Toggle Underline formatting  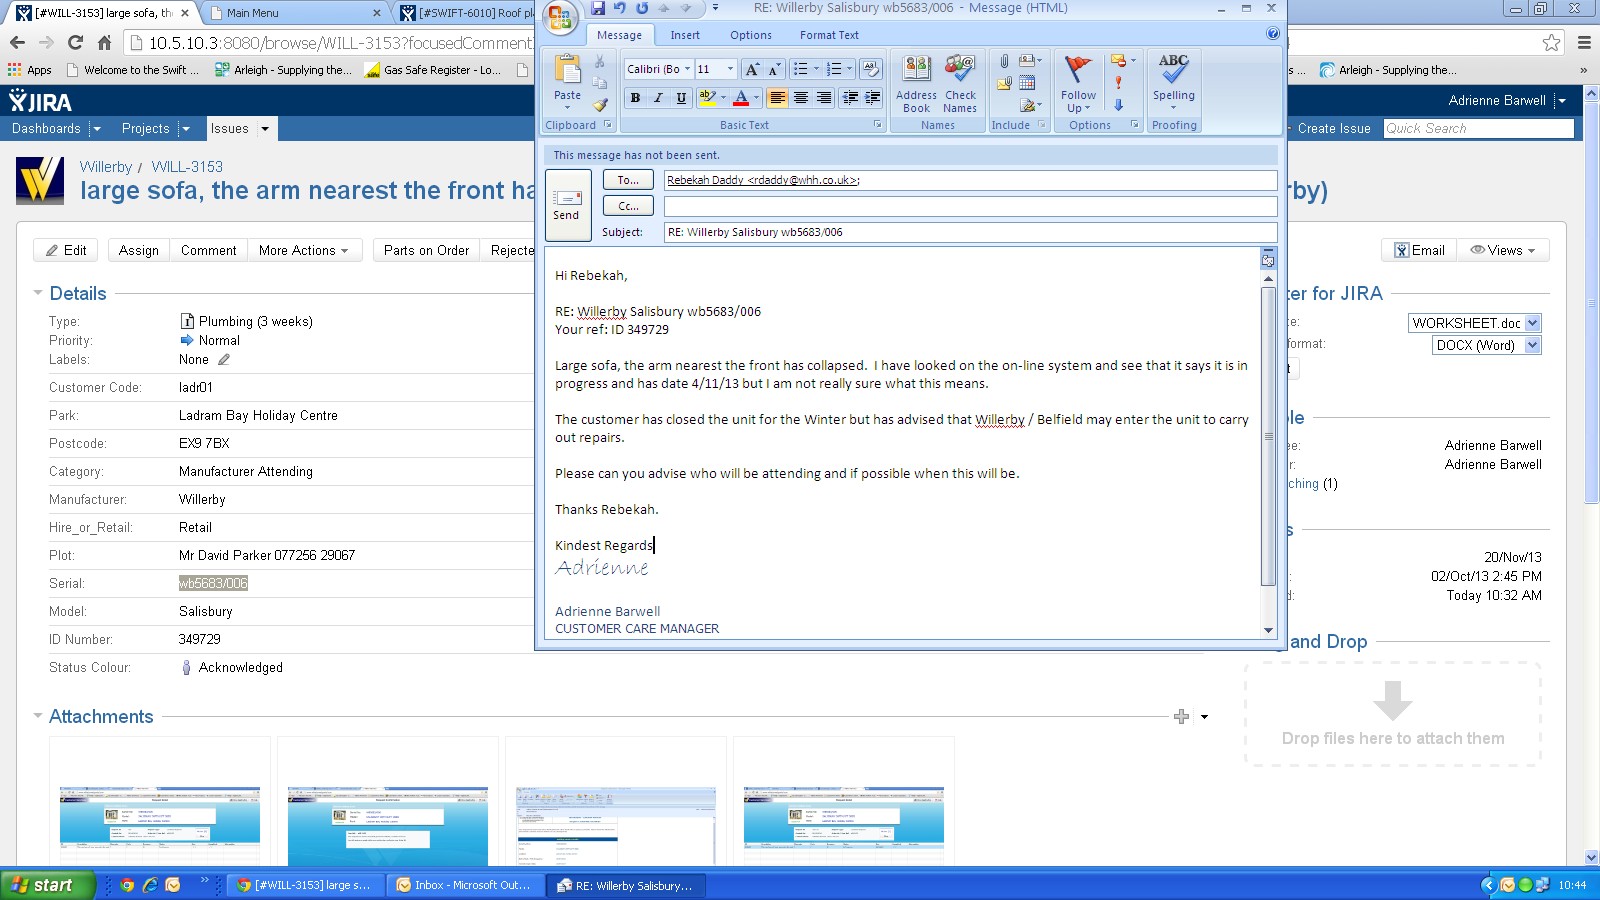tap(681, 97)
